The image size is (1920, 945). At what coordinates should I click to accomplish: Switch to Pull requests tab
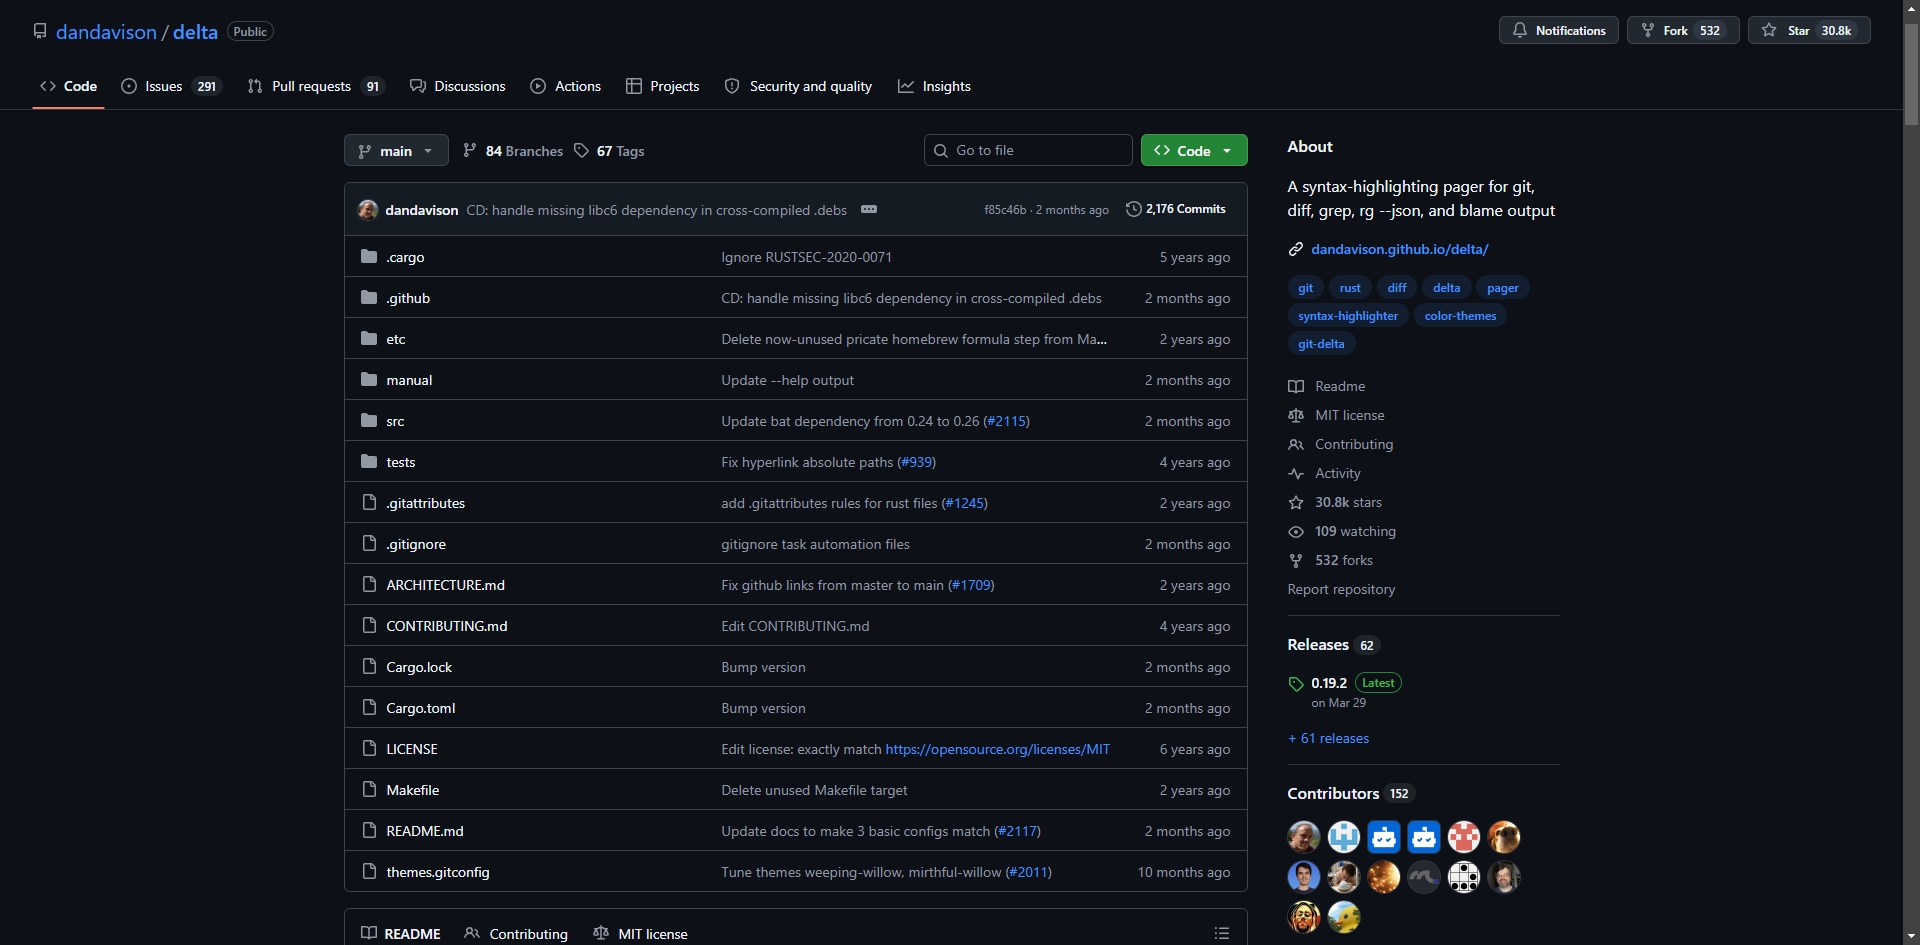[316, 86]
